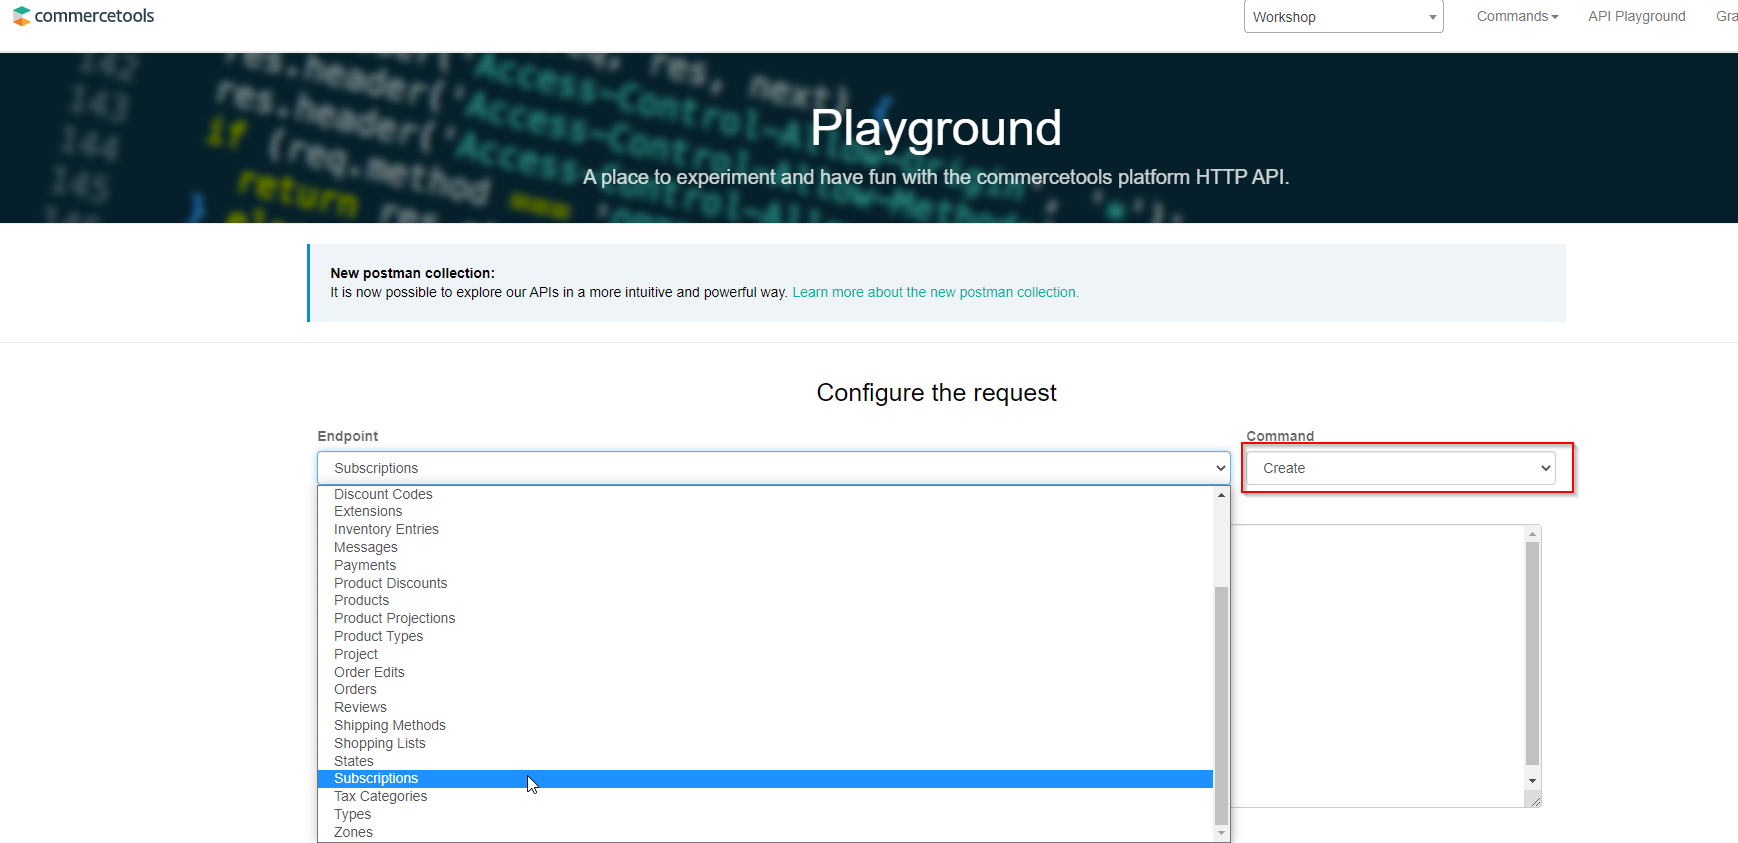Open the new postman collection link
The image size is (1738, 843).
tap(934, 292)
